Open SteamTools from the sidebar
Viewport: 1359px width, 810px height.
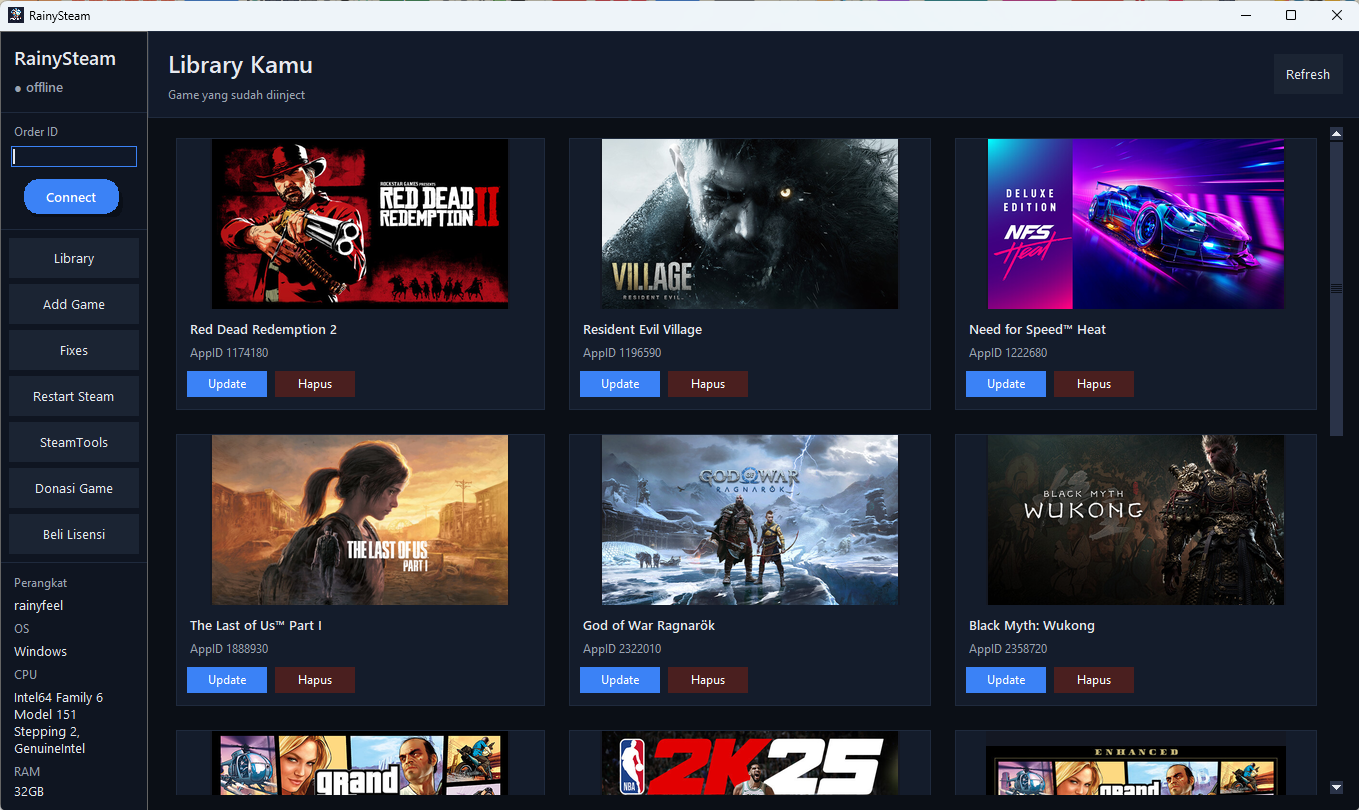(74, 442)
